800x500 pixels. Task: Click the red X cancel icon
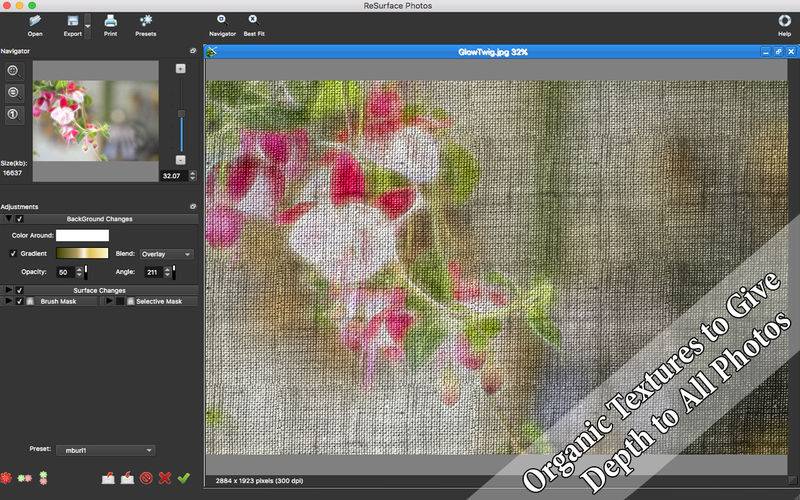164,478
